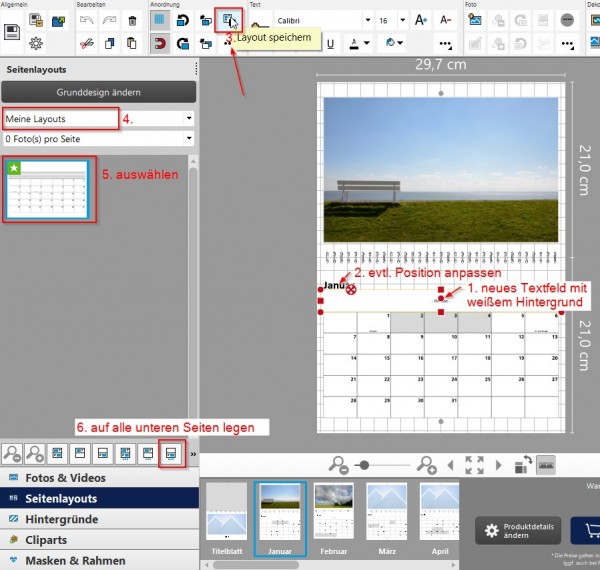Click the settings gear icon under Allgemein
The height and width of the screenshot is (570, 600).
(35, 43)
